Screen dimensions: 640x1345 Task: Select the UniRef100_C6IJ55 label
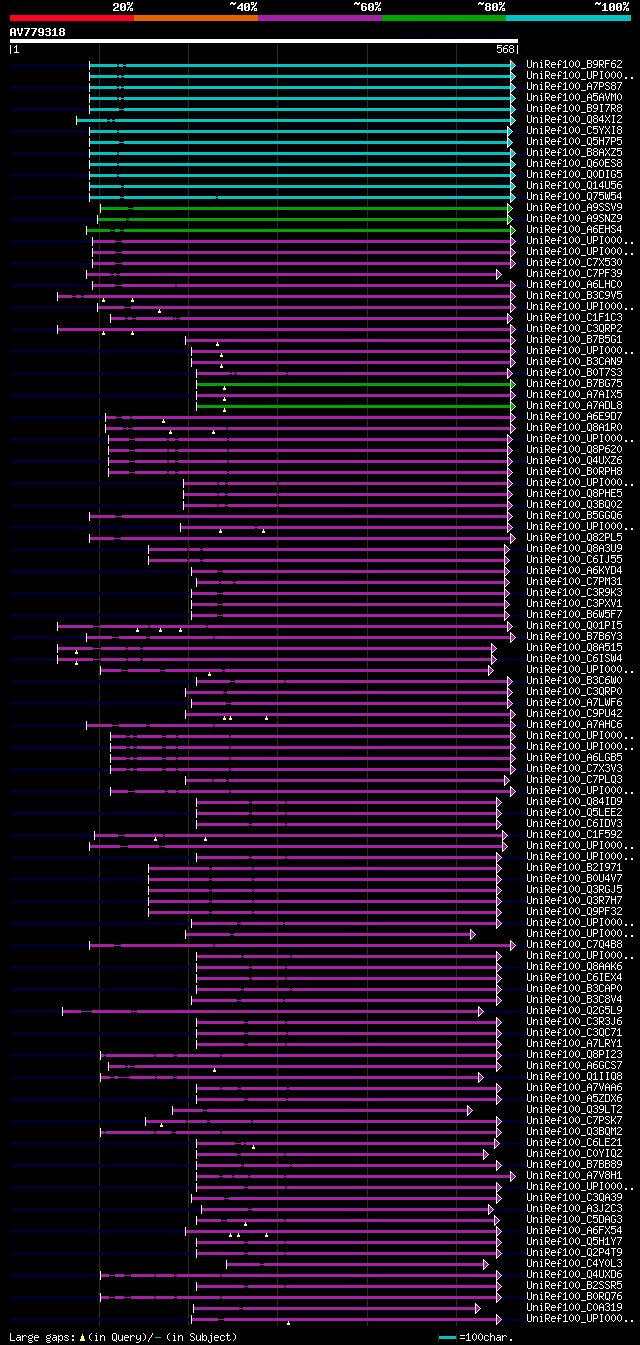574,560
